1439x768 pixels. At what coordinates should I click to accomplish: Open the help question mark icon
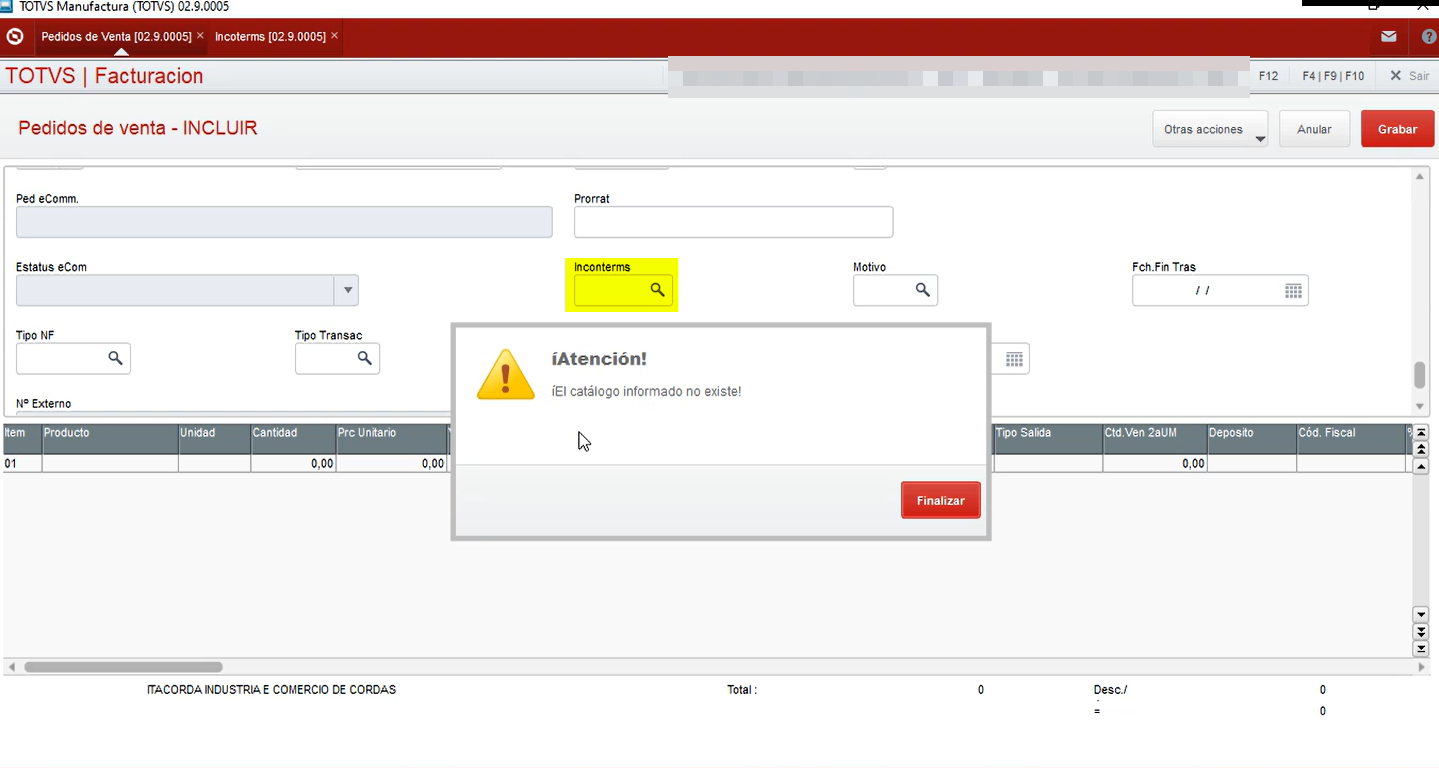pyautogui.click(x=1428, y=36)
